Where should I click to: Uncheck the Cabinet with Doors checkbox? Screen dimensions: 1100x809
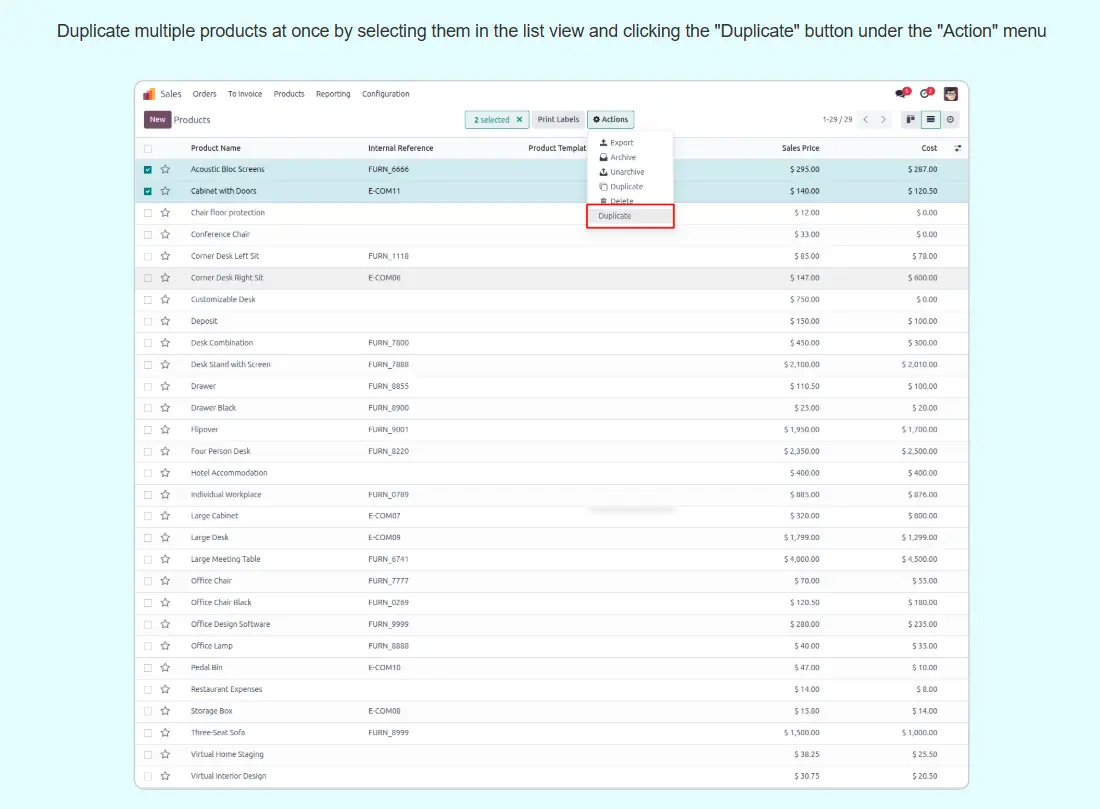148,191
